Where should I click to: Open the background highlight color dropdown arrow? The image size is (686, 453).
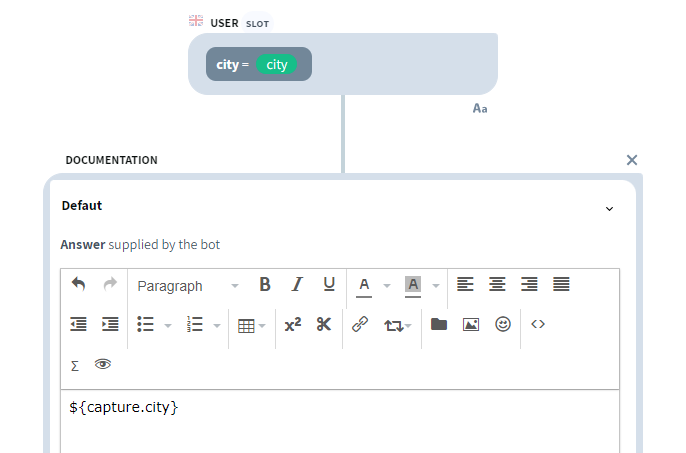coord(436,286)
